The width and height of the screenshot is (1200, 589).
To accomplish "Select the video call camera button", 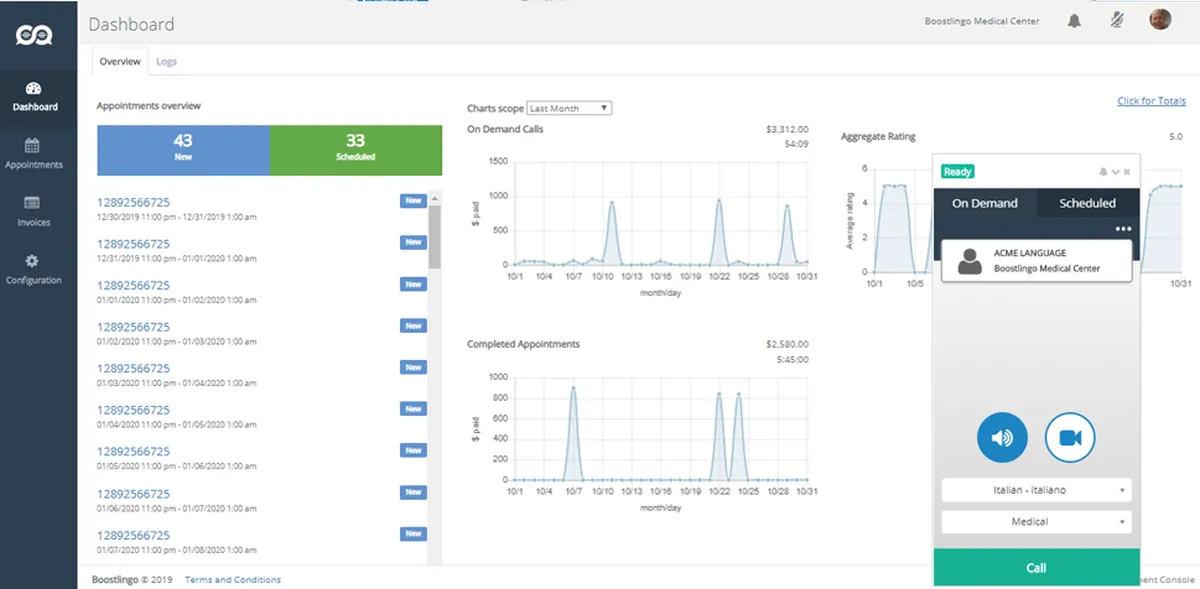I will tap(1070, 437).
